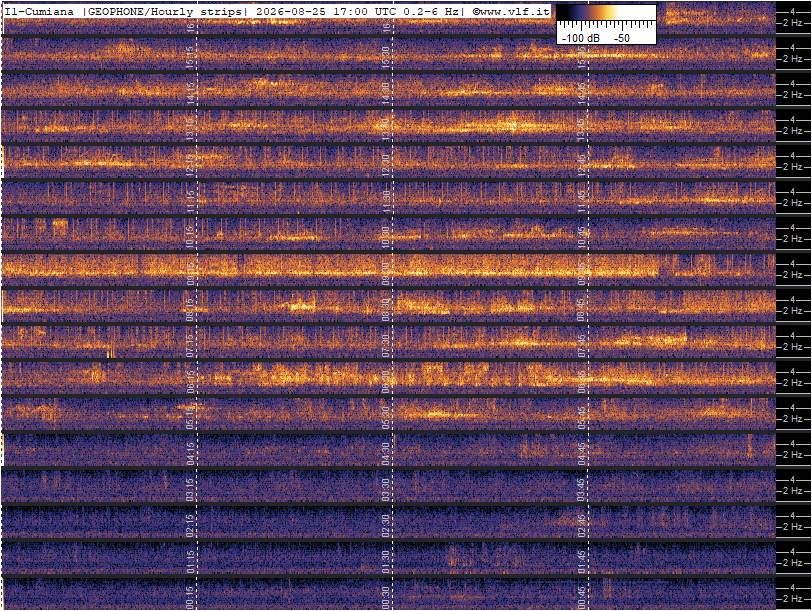Click the 04:30 time marker
The width and height of the screenshot is (812, 611).
click(x=386, y=454)
